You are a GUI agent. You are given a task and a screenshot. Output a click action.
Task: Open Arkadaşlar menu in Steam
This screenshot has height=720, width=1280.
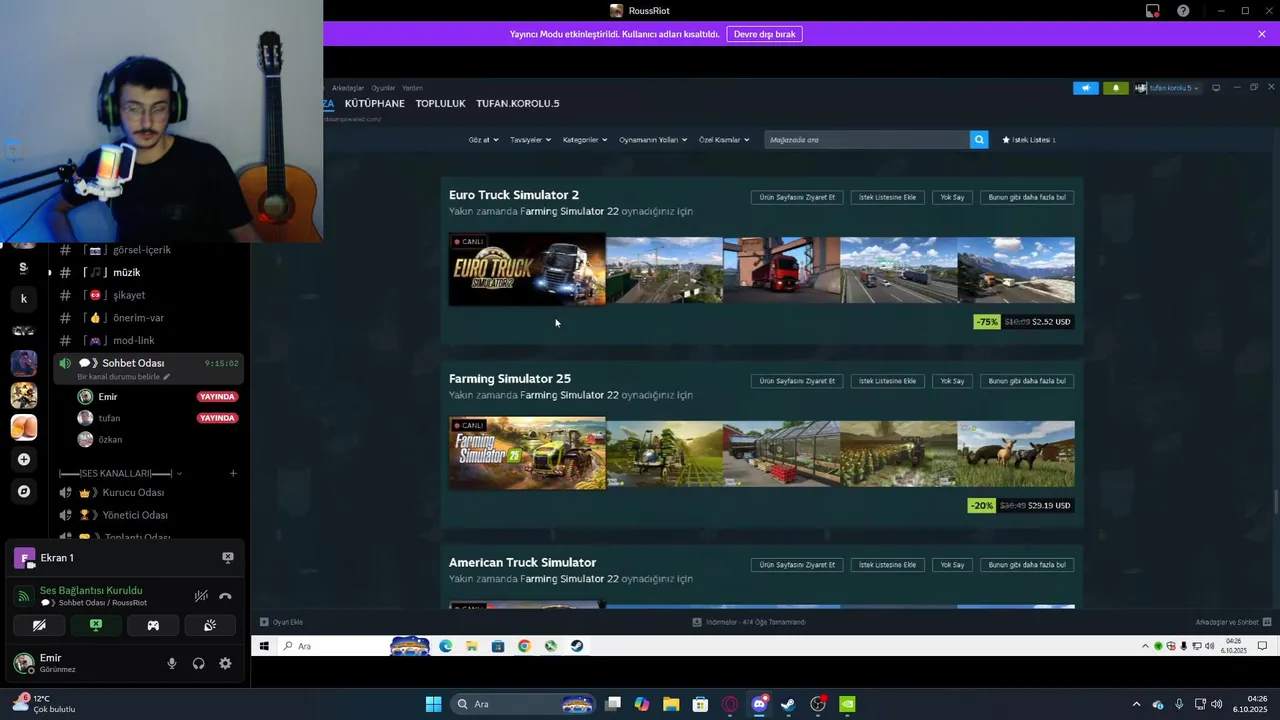point(348,88)
